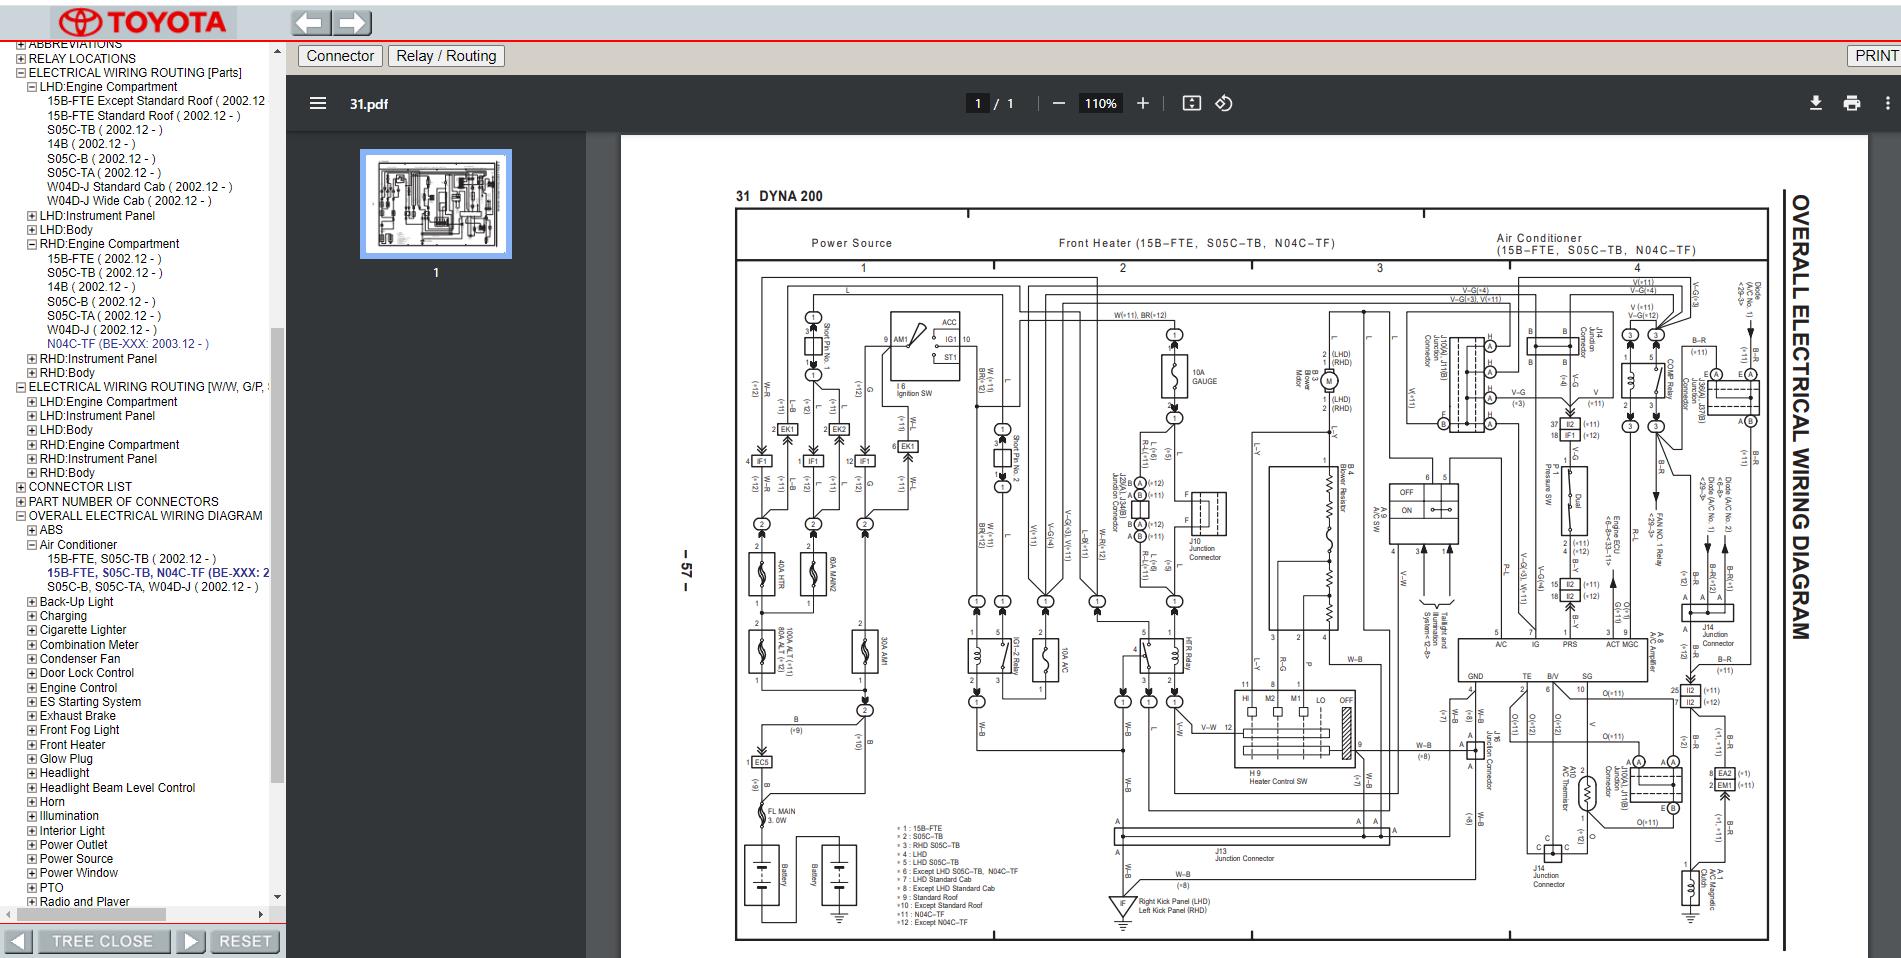Click the fit to page icon
Screen dimensions: 1901x958
coord(1191,103)
